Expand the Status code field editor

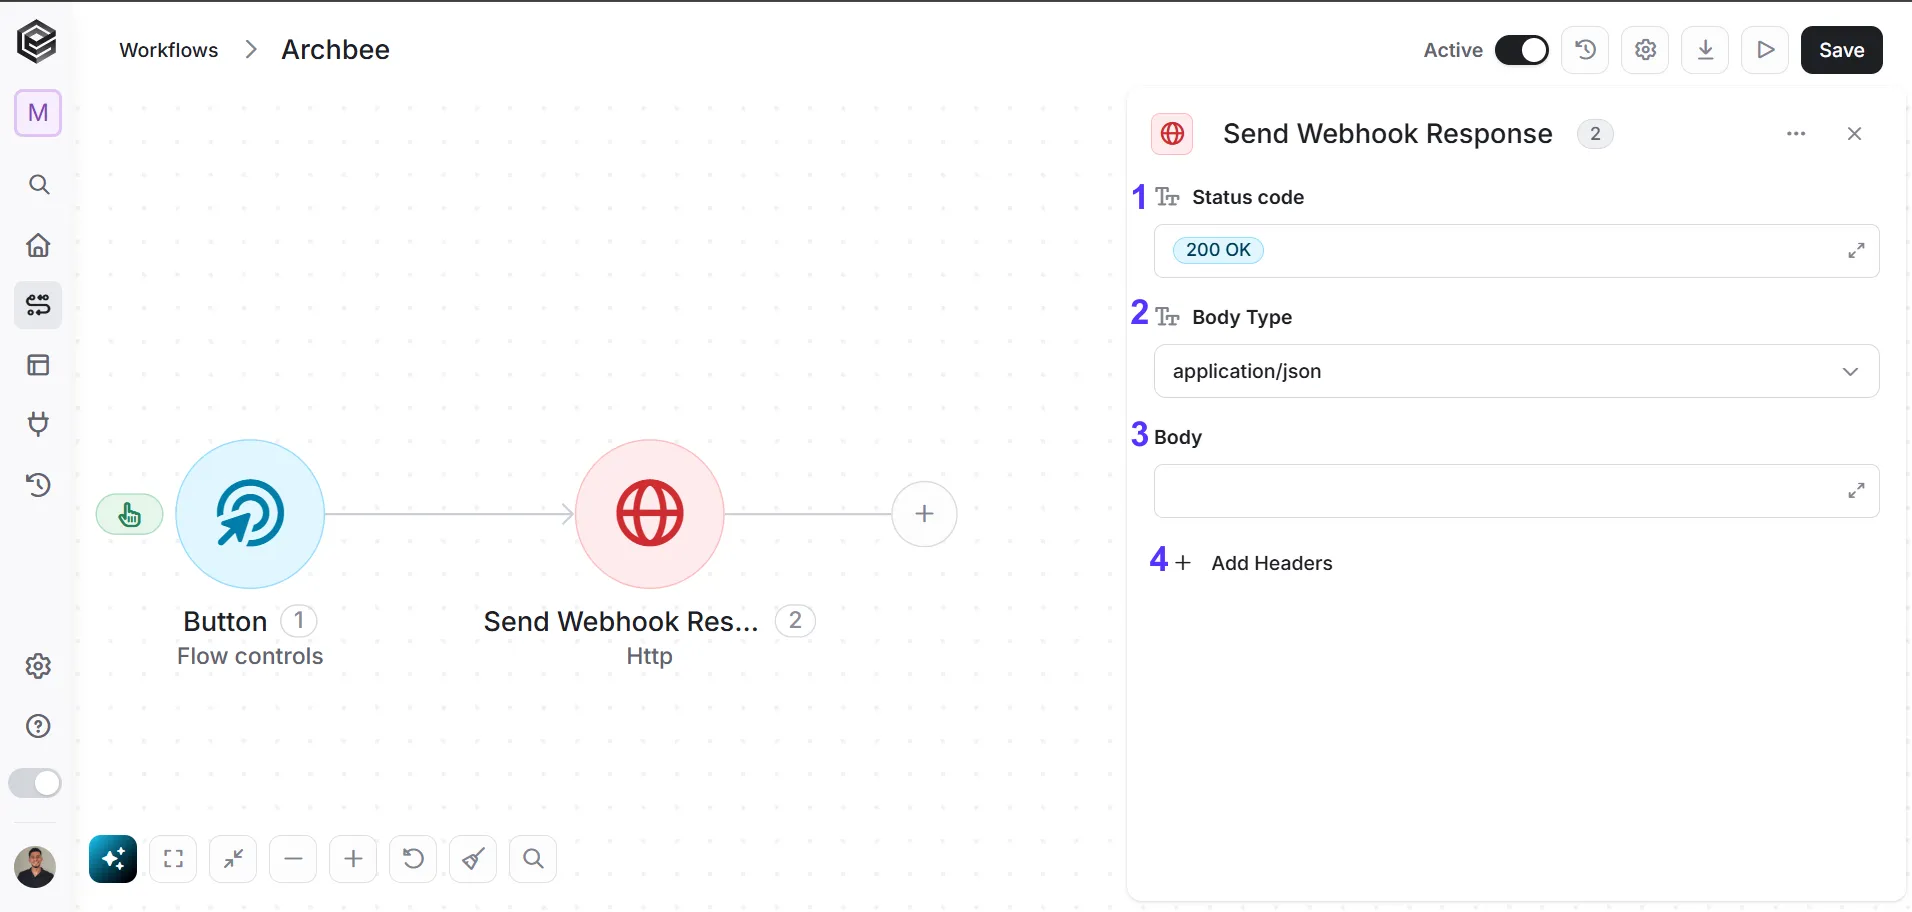1856,251
